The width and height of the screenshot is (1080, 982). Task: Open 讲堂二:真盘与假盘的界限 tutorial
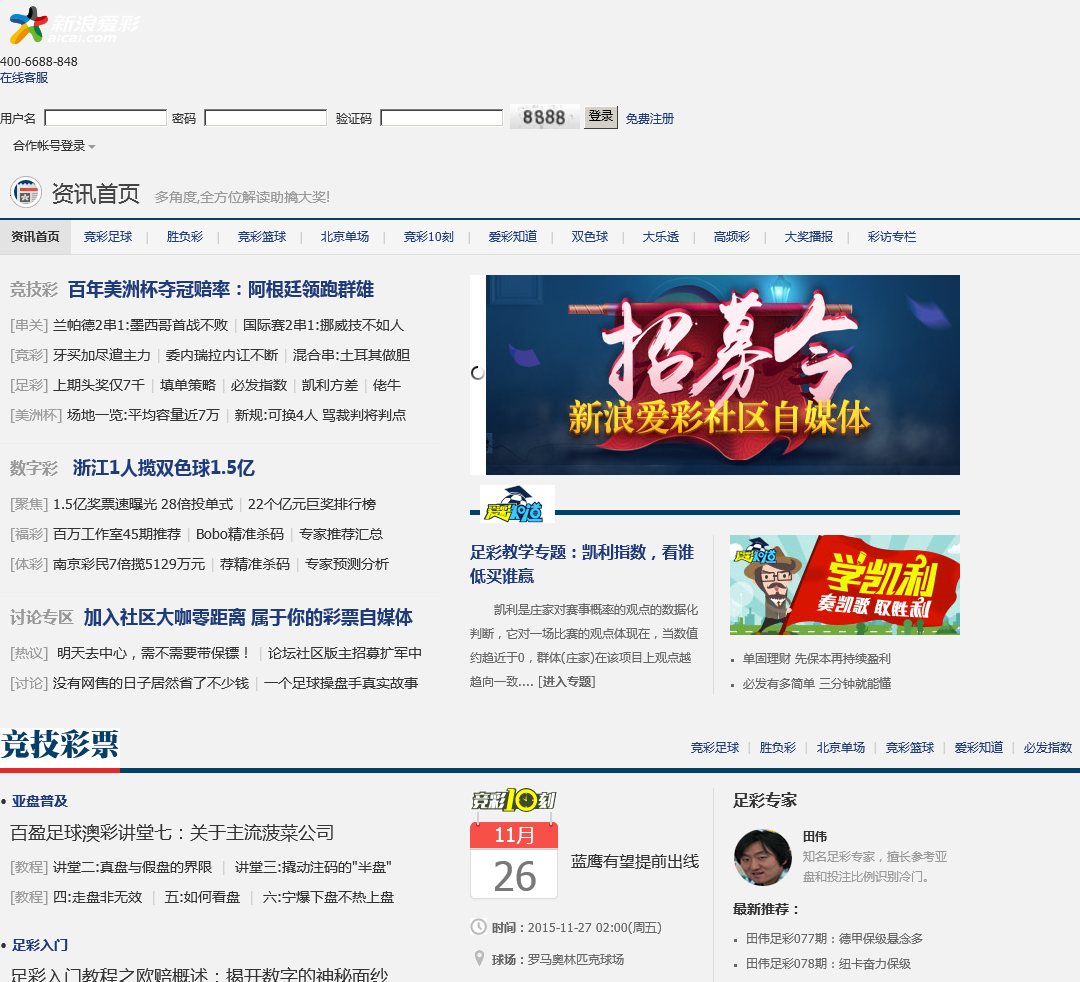click(132, 867)
